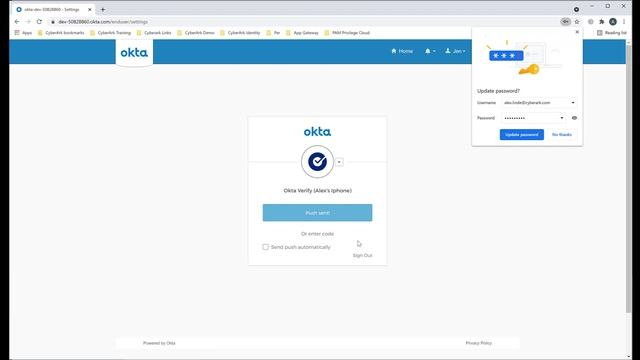Screen dimensions: 640x360
Task: Click the Update password button
Action: [x=522, y=134]
